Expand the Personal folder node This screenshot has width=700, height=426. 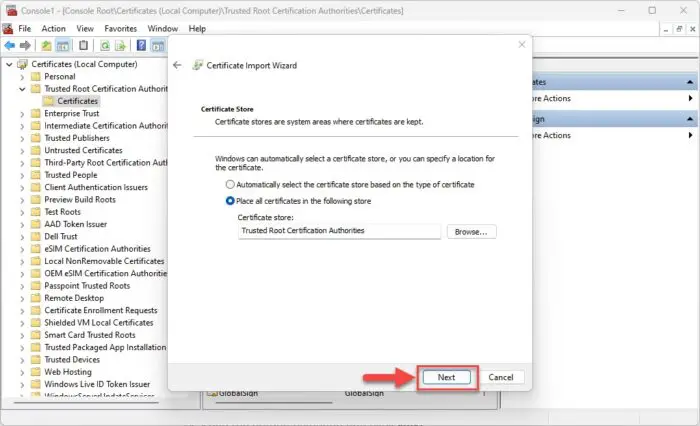(22, 76)
